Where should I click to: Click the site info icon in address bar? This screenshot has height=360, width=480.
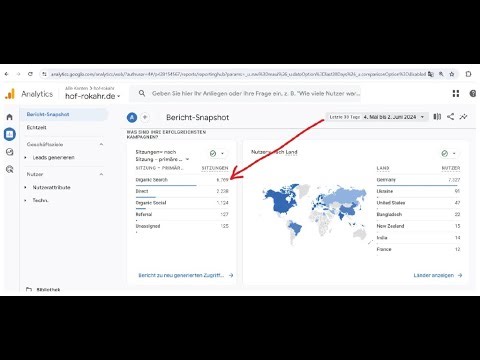point(44,74)
